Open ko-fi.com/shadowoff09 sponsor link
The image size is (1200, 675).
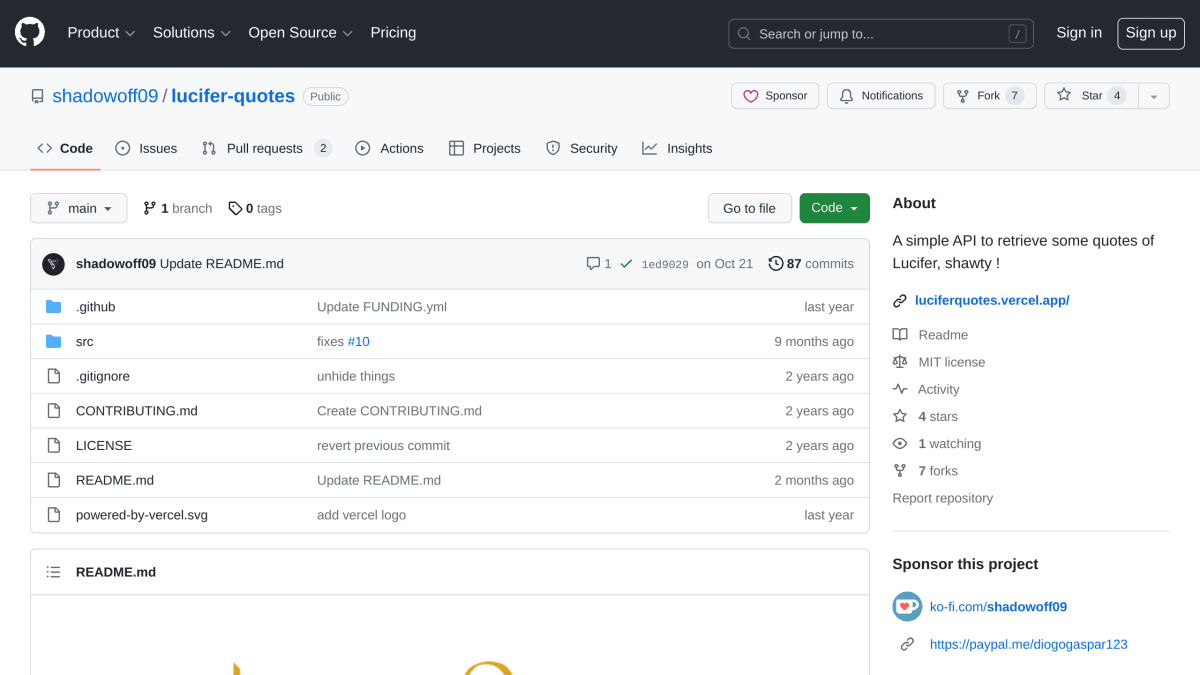coord(998,607)
